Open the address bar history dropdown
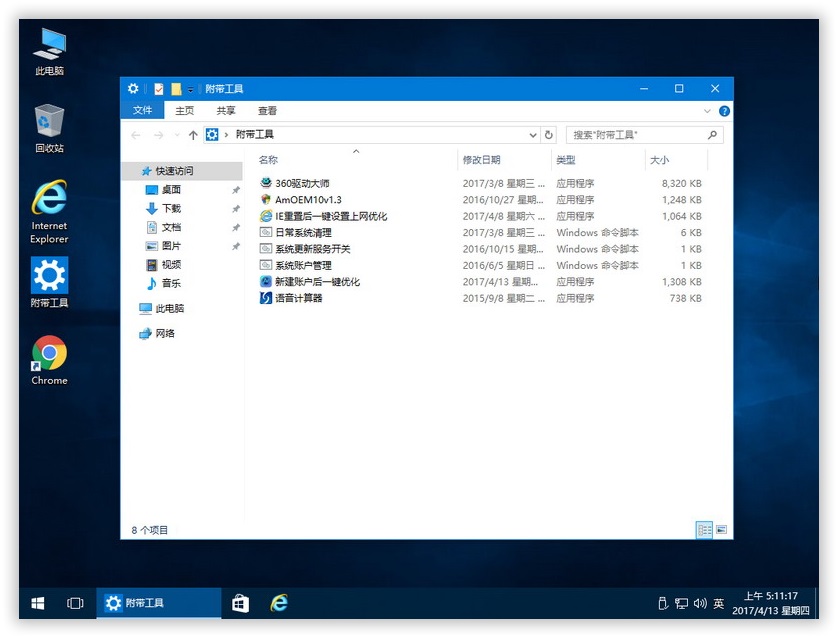The height and width of the screenshot is (638, 838). click(532, 135)
